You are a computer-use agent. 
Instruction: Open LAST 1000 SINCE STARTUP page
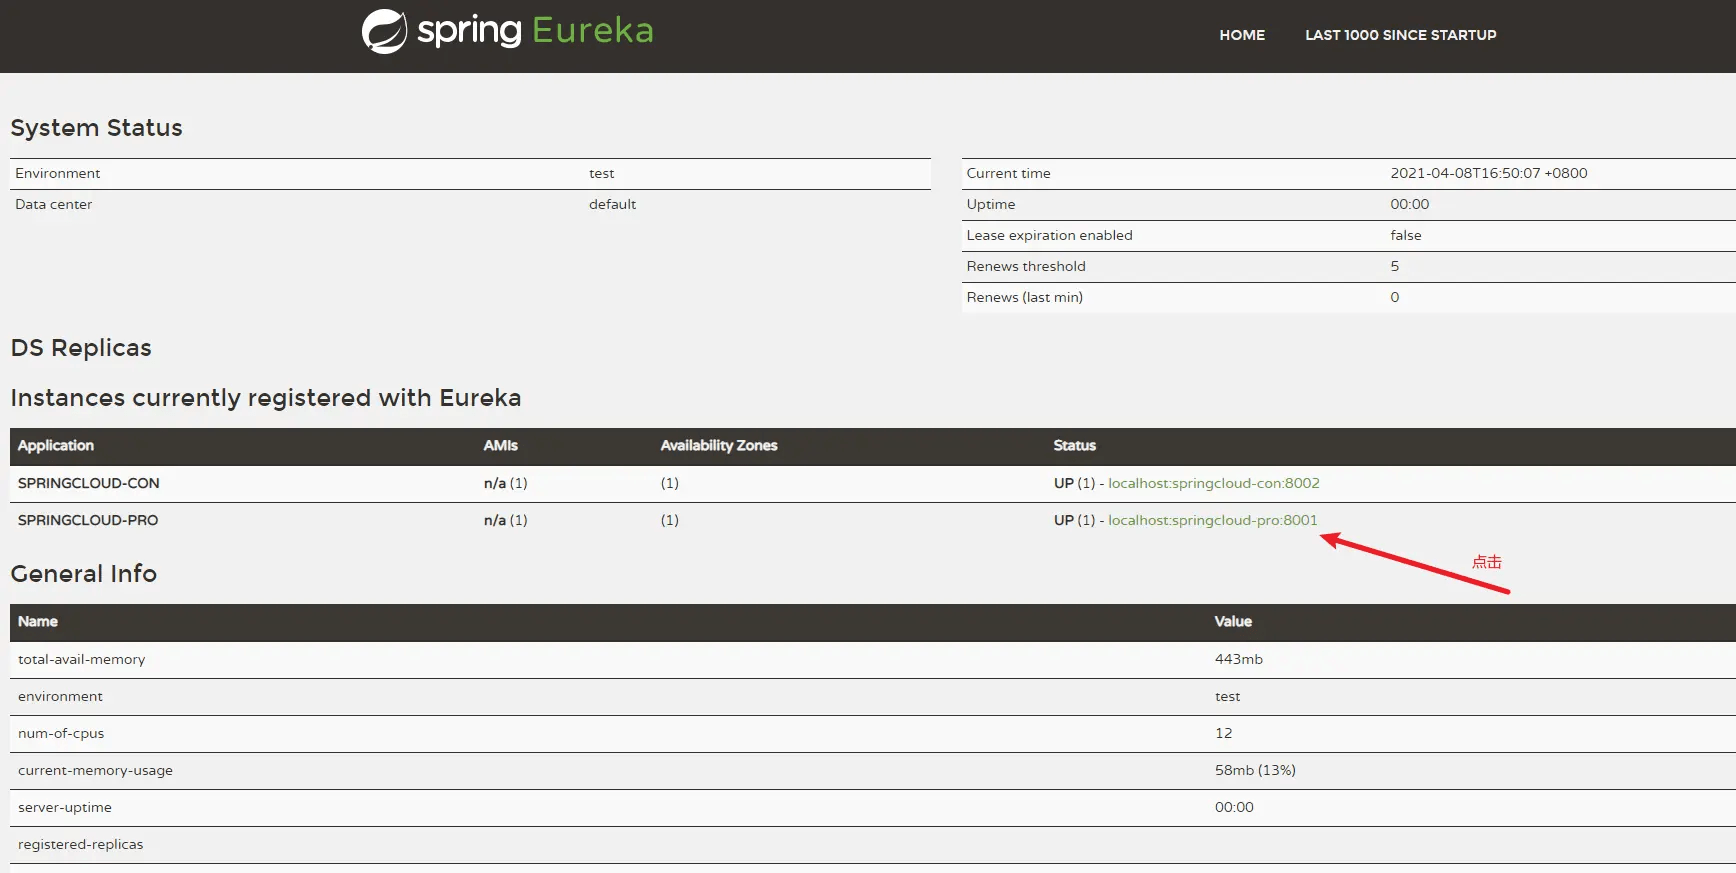1400,35
